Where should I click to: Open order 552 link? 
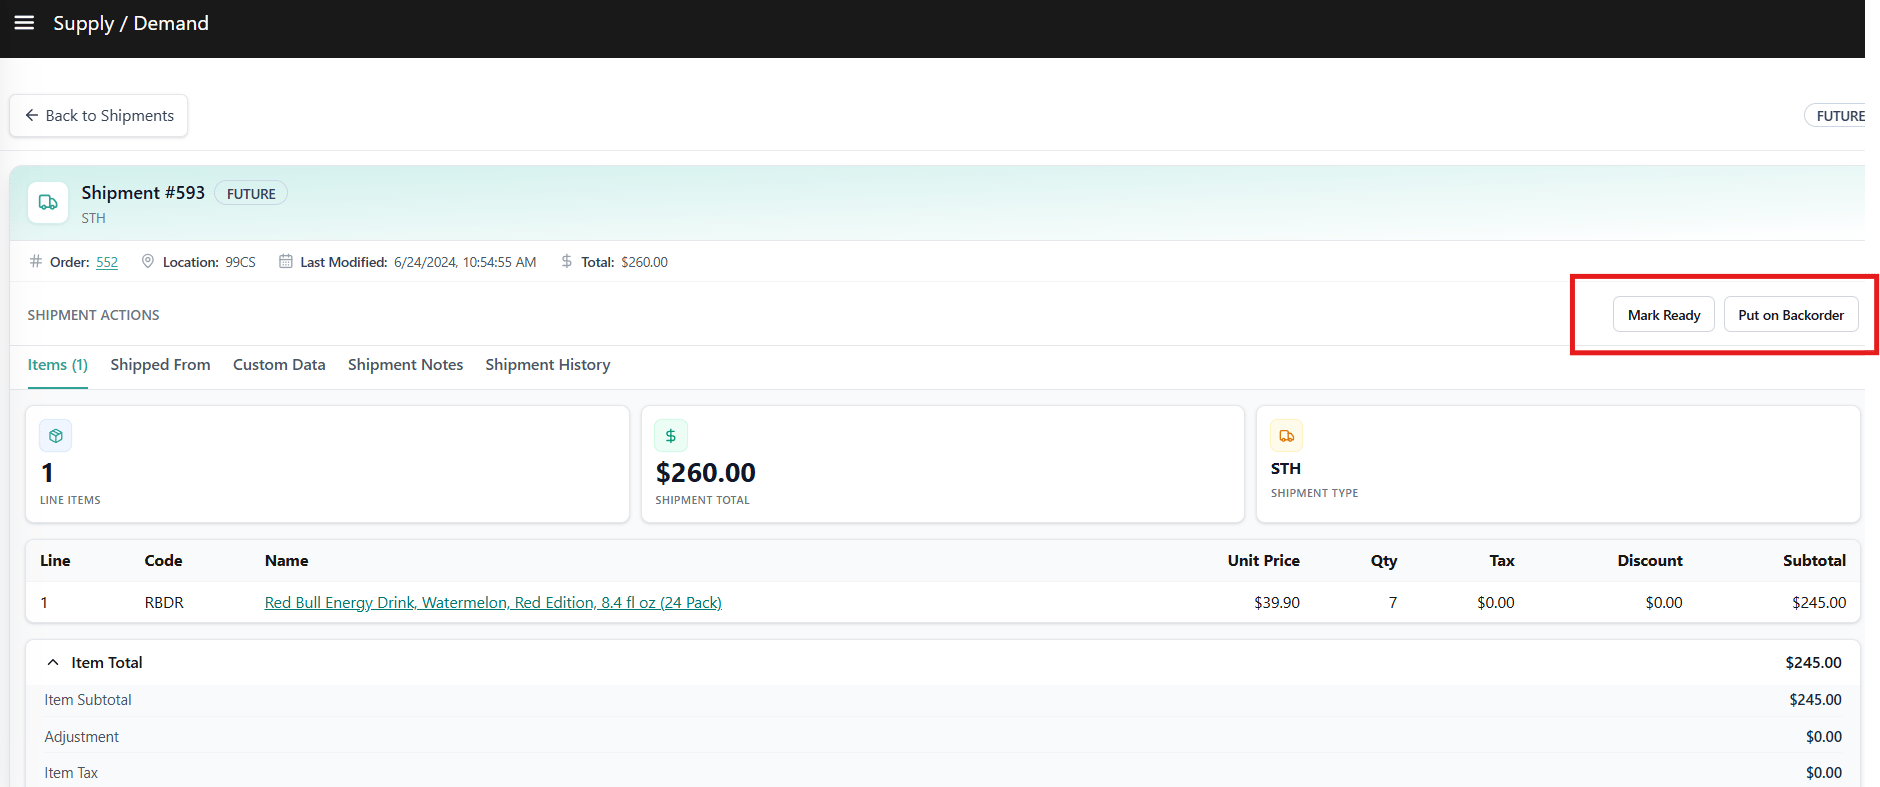coord(107,262)
